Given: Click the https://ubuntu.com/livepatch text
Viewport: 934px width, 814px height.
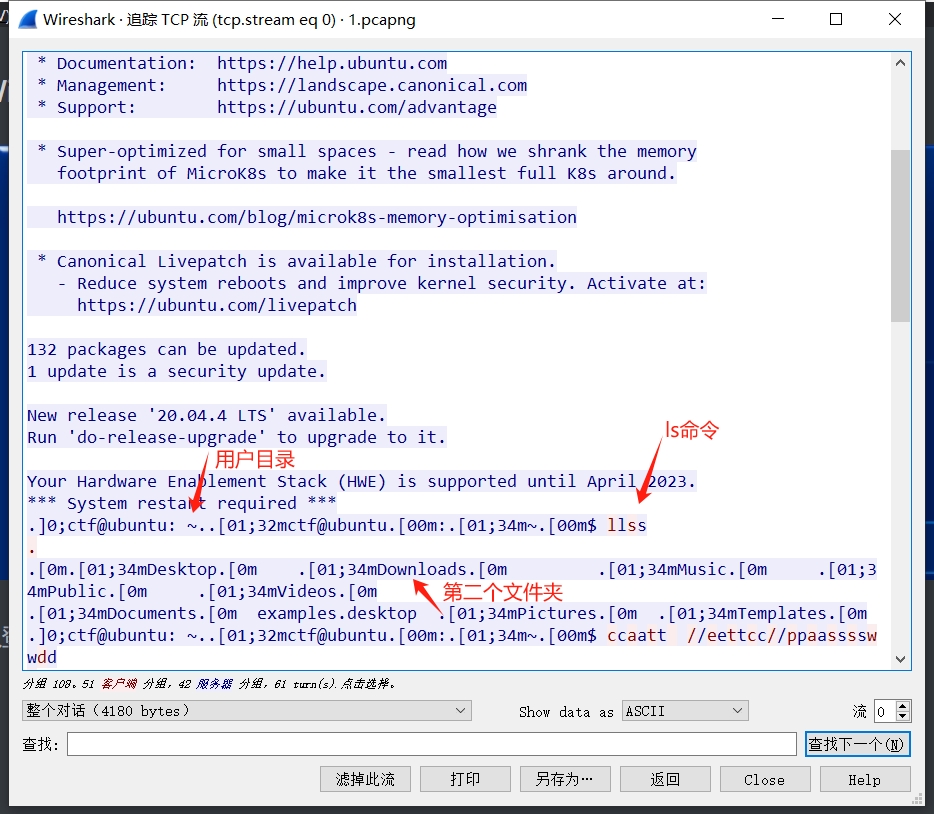Looking at the screenshot, I should pos(217,305).
